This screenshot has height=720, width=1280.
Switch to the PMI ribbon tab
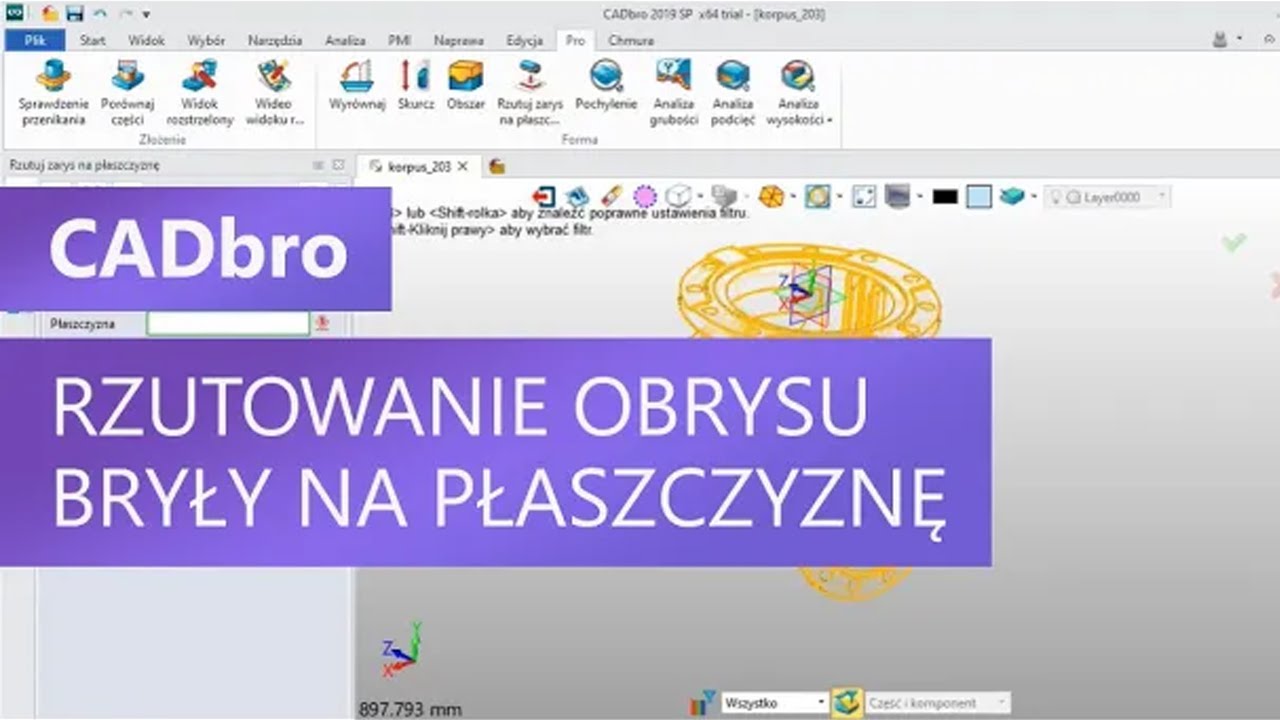[399, 41]
